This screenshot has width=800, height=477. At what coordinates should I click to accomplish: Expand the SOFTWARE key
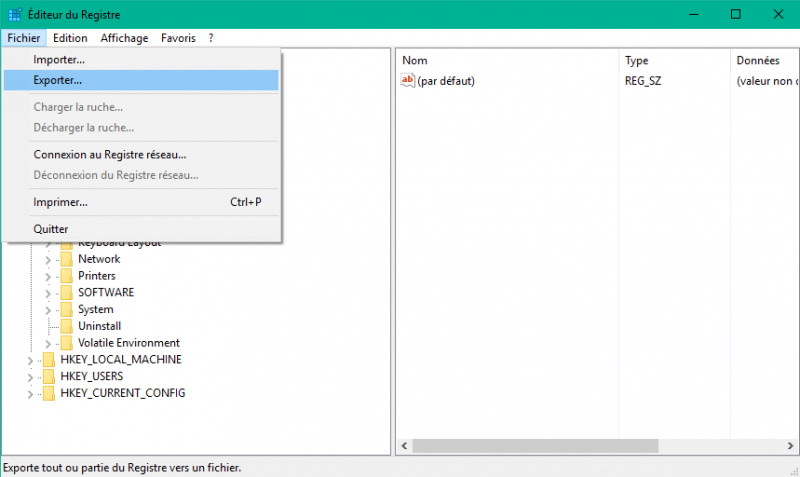47,293
